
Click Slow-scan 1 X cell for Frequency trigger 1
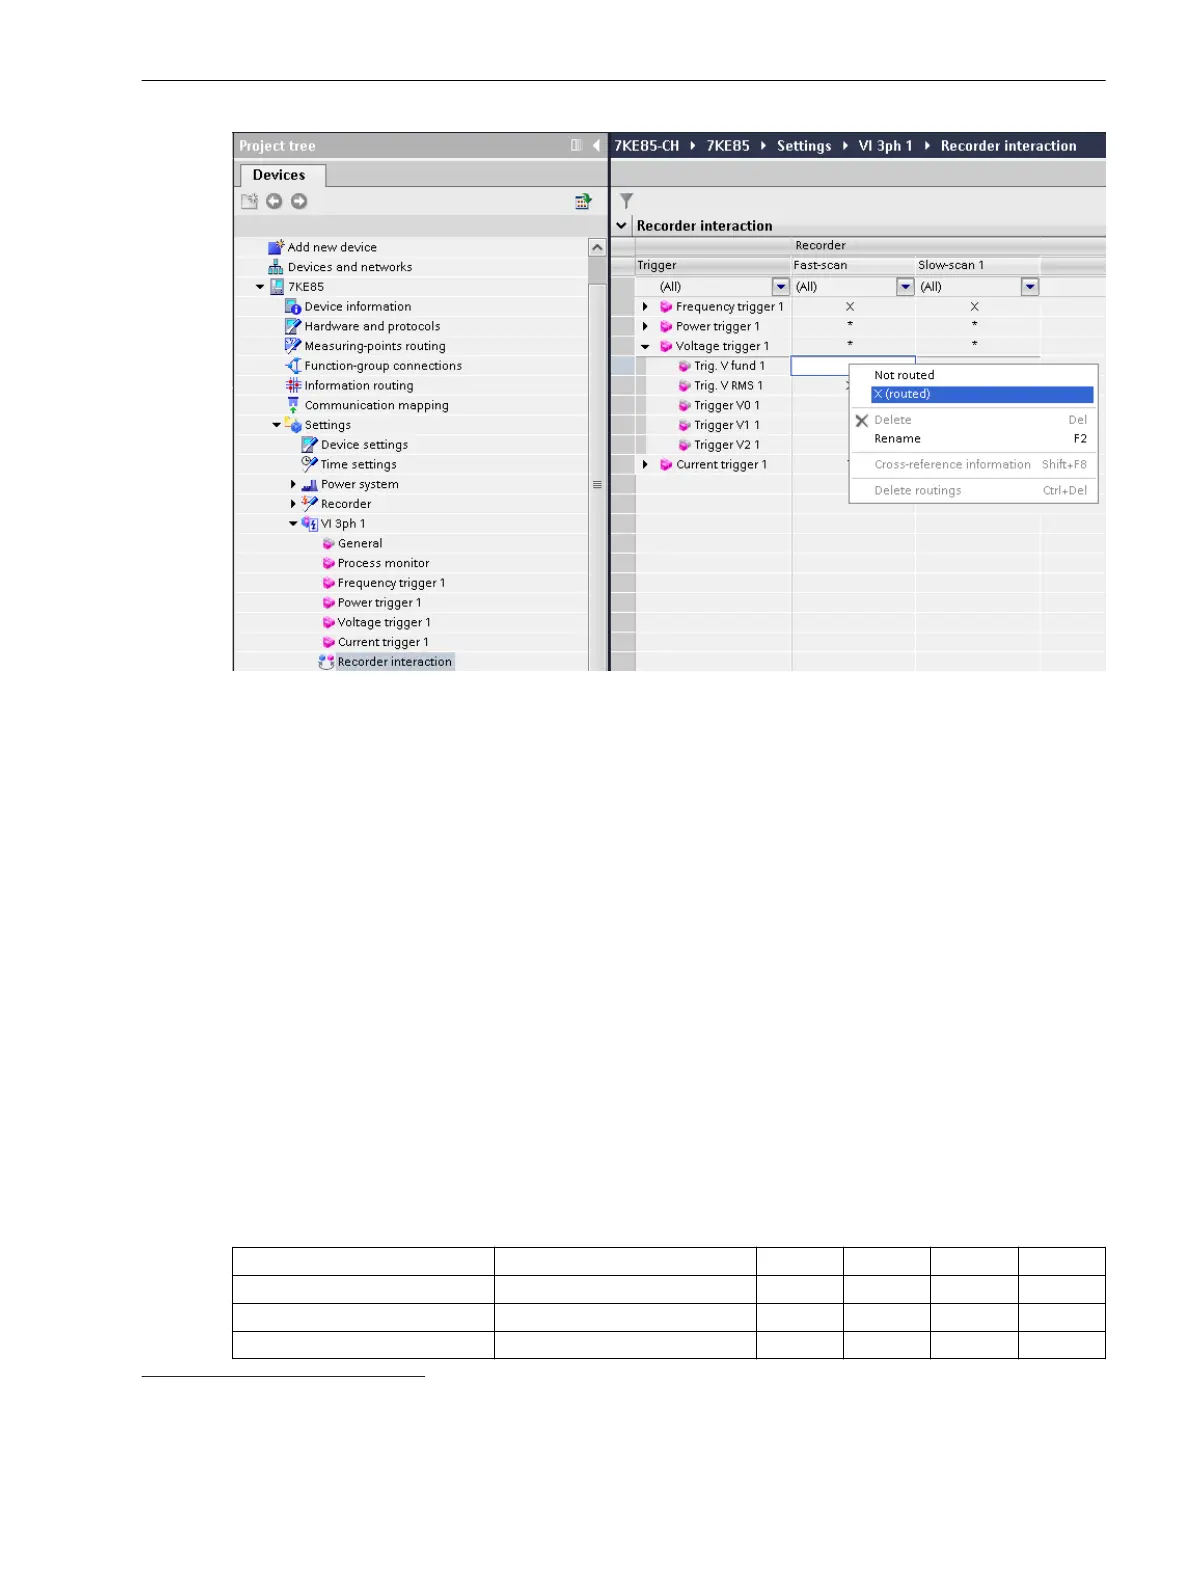coord(977,307)
